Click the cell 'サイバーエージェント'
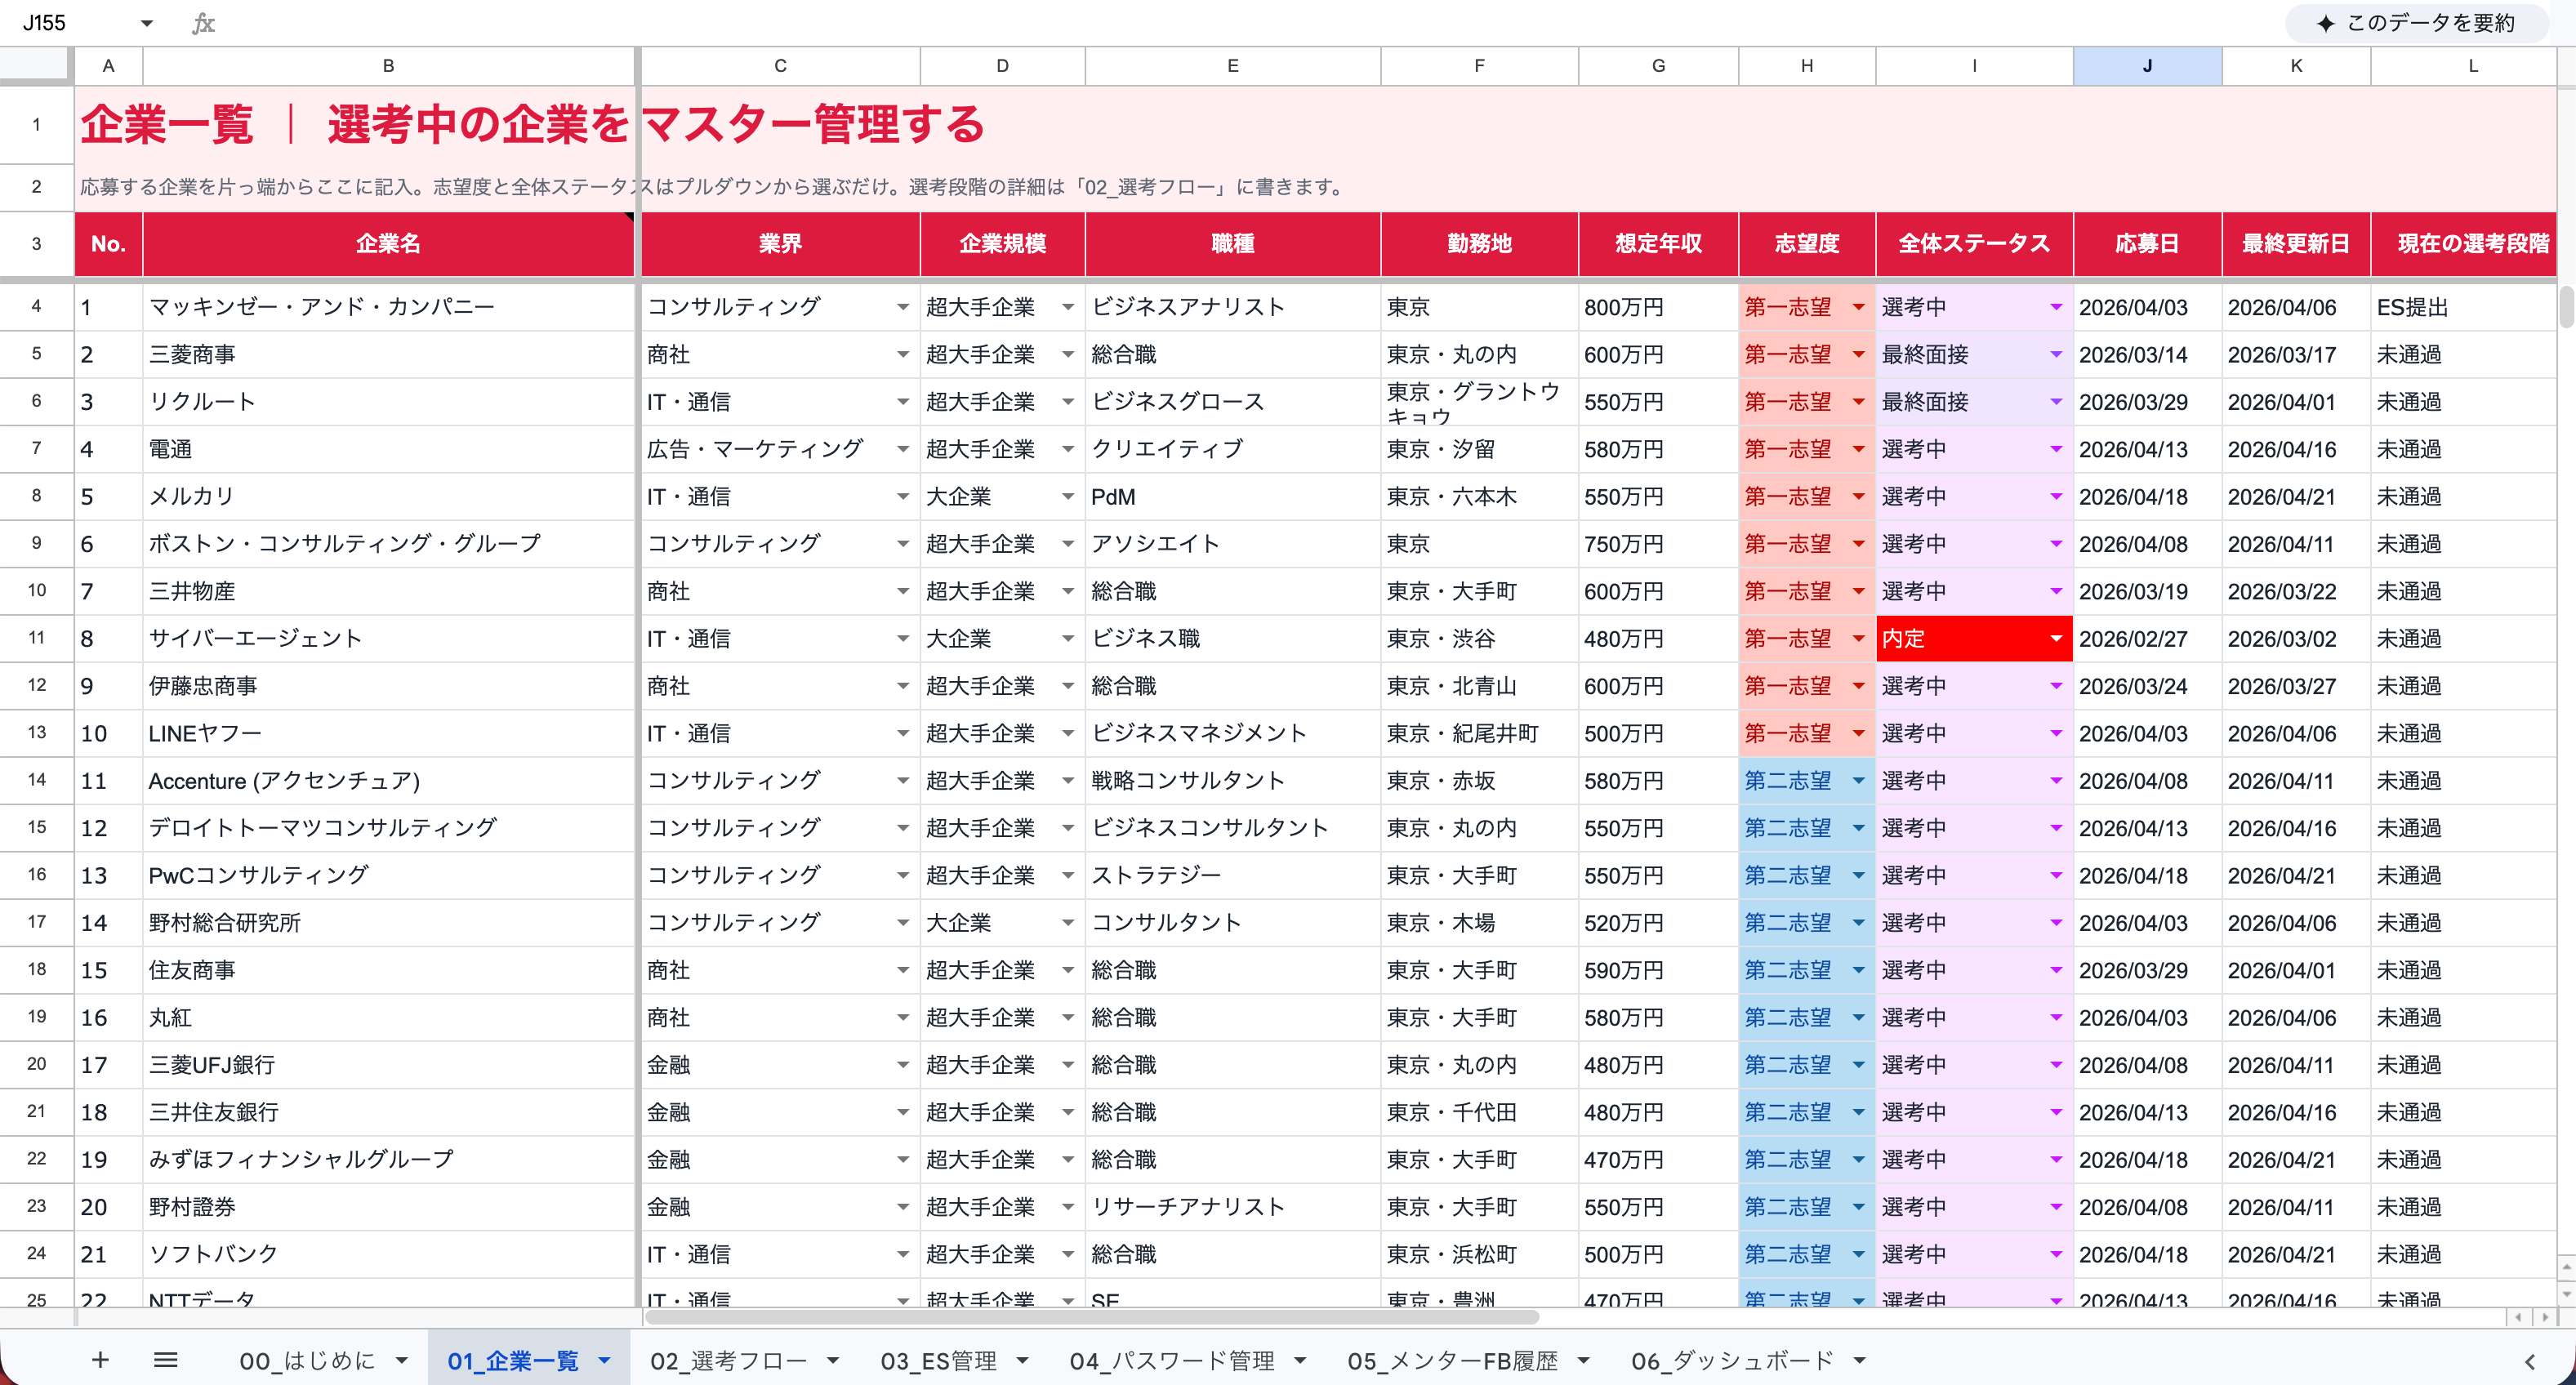This screenshot has height=1385, width=2576. [388, 638]
